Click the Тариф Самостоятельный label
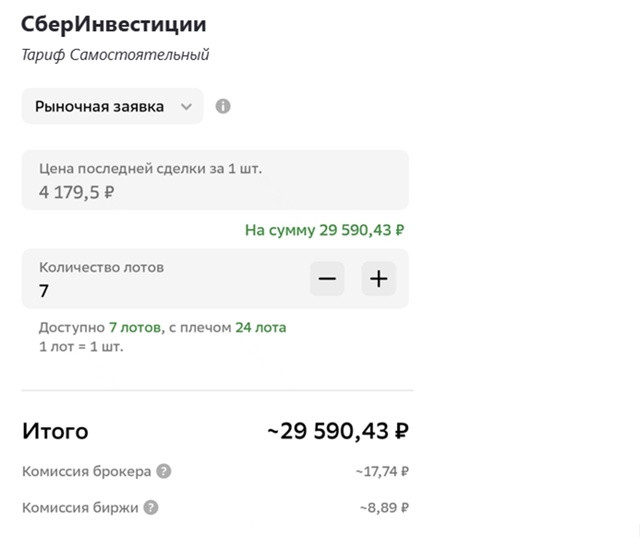This screenshot has width=640, height=537. click(116, 55)
